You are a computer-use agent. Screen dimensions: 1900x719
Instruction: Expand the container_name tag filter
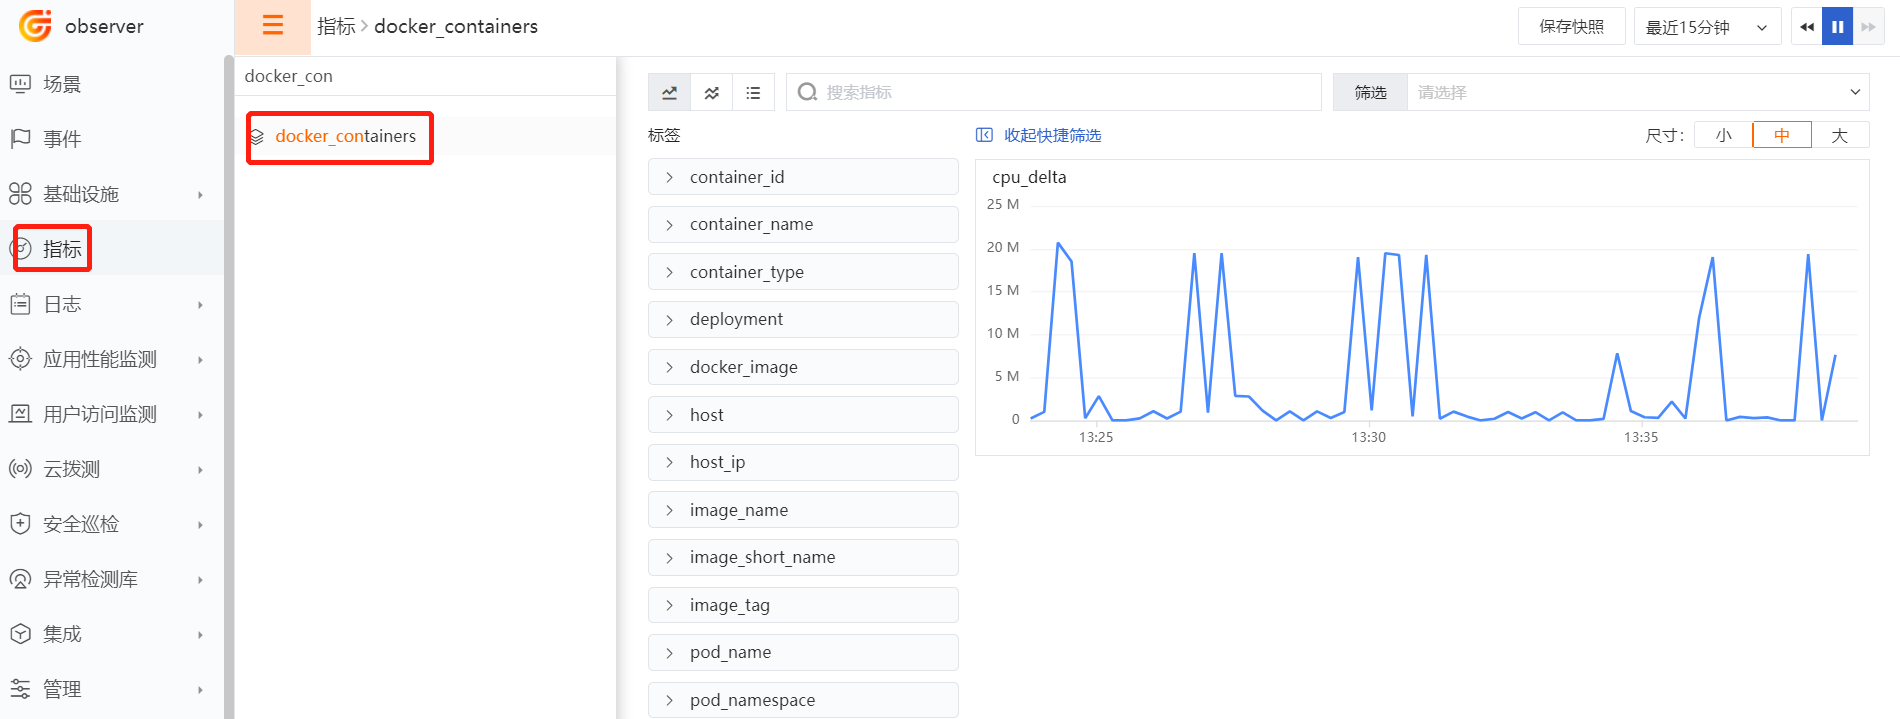click(802, 224)
